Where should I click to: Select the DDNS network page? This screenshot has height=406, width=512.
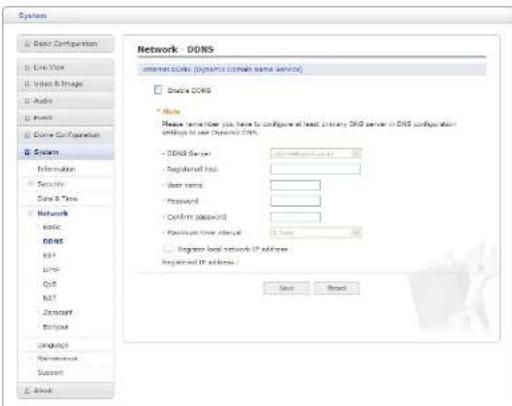53,241
